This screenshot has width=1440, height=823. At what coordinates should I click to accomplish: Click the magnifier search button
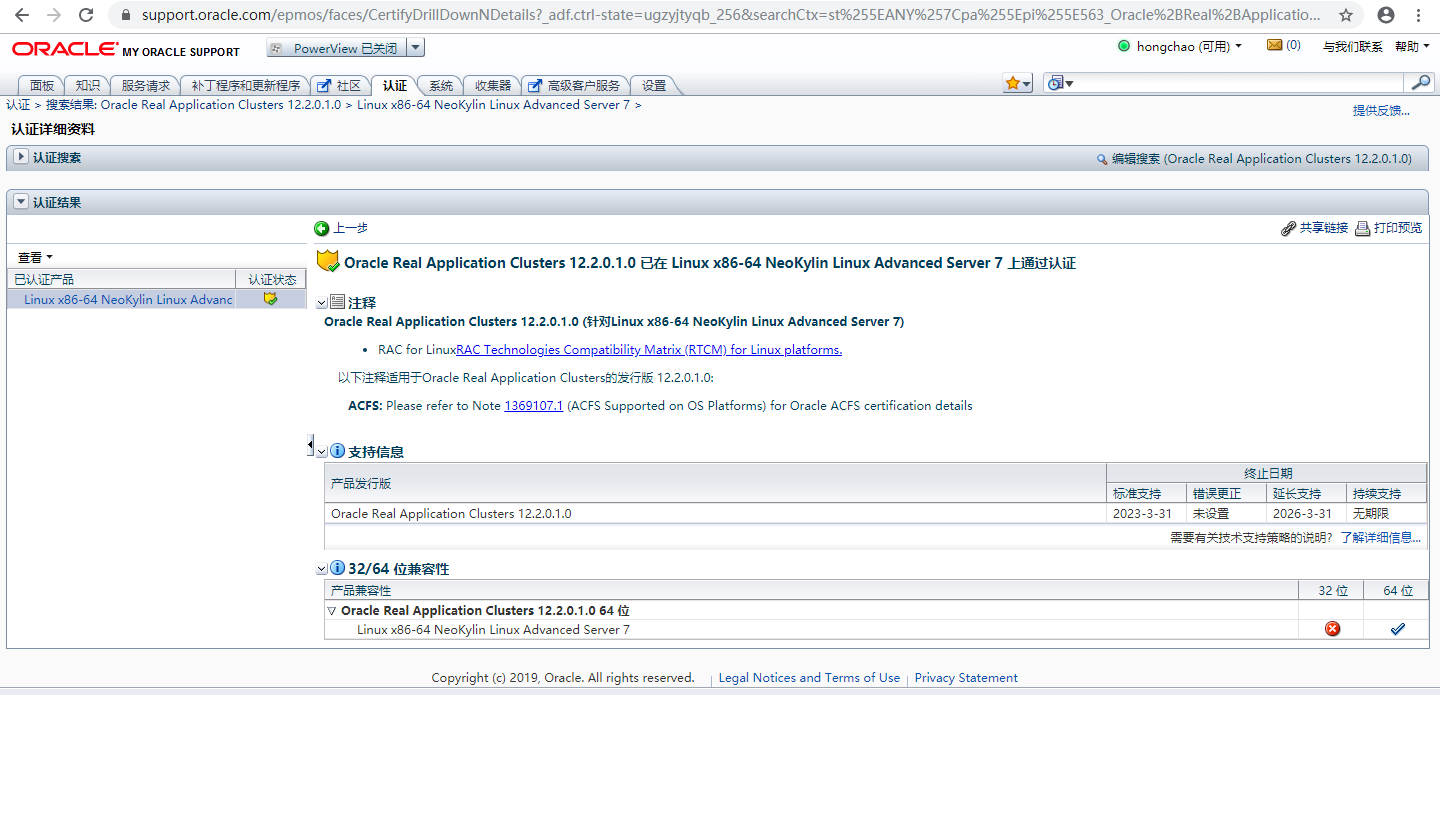coord(1419,83)
